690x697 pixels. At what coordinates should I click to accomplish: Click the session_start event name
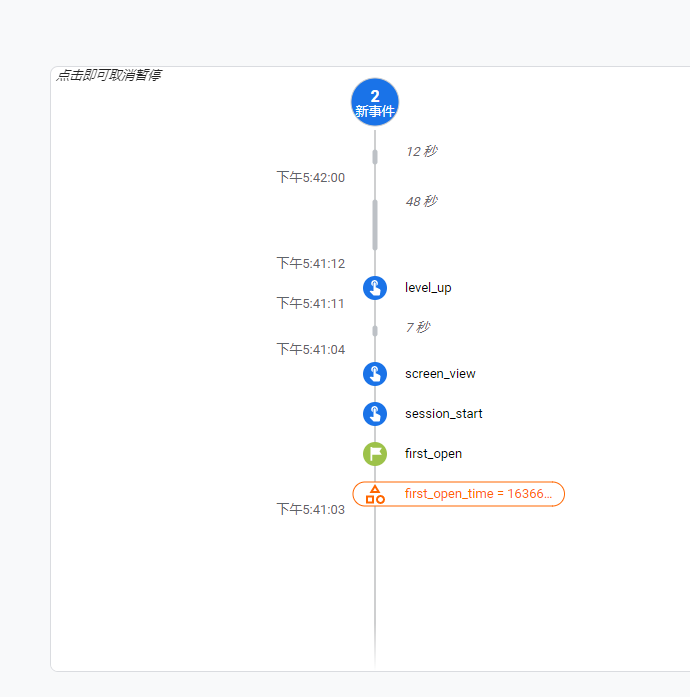point(444,414)
